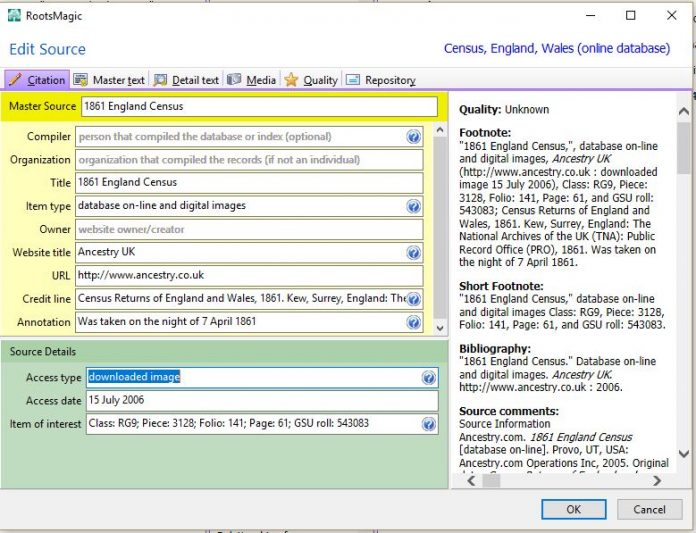This screenshot has width=696, height=533.
Task: Click the 'Footnote:' heading in preview
Action: pos(485,133)
